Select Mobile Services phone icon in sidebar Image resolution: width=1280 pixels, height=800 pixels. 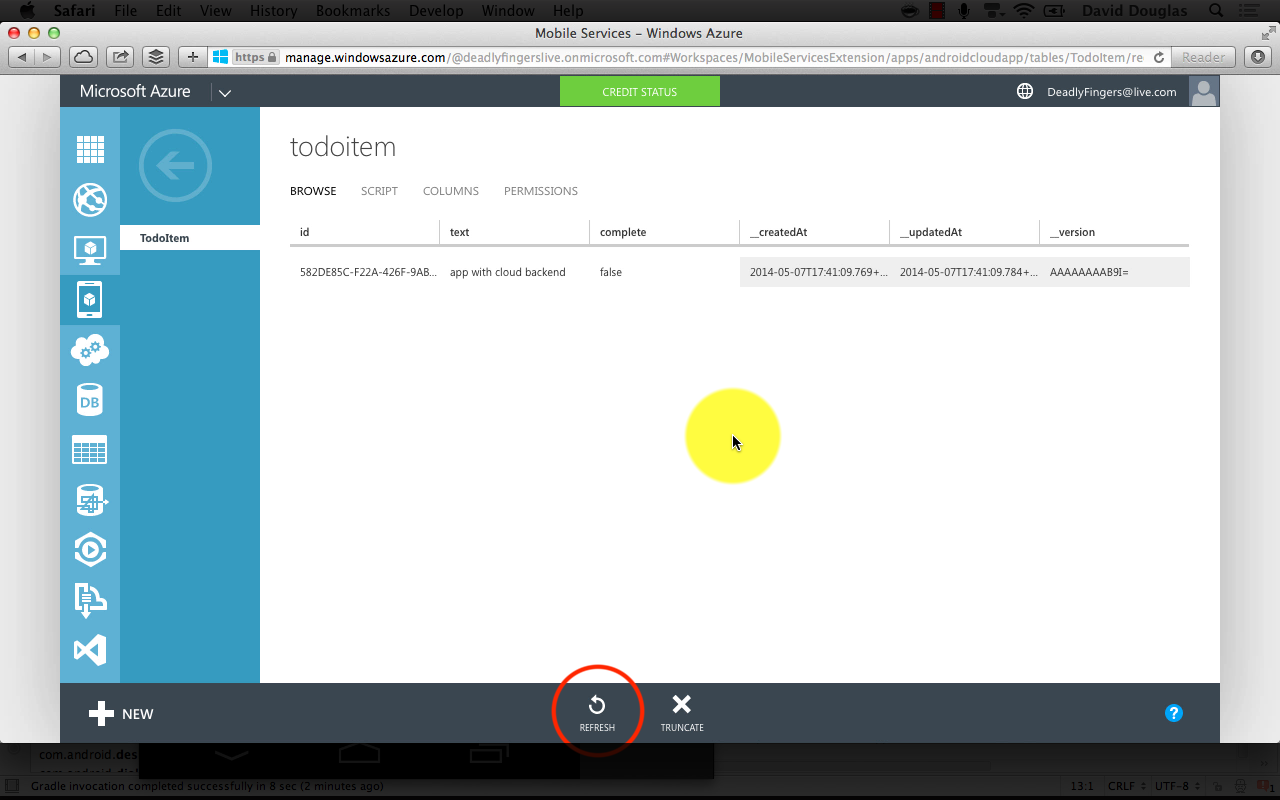click(90, 299)
